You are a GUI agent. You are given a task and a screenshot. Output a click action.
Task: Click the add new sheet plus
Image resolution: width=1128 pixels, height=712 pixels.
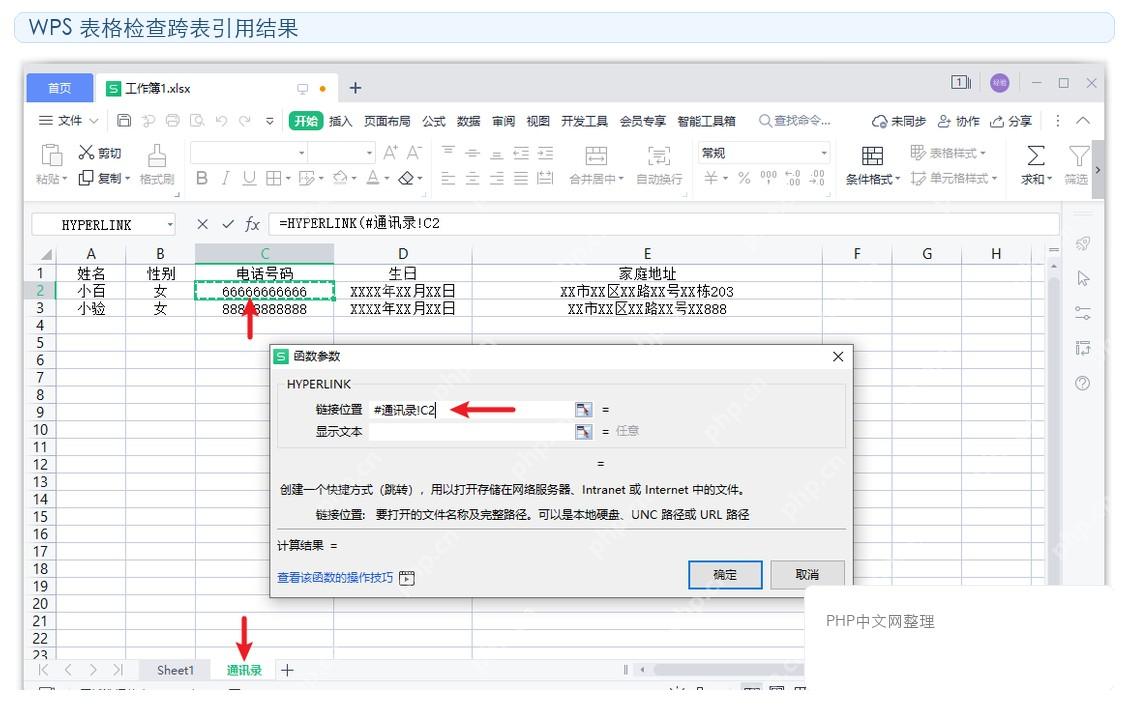pos(287,670)
